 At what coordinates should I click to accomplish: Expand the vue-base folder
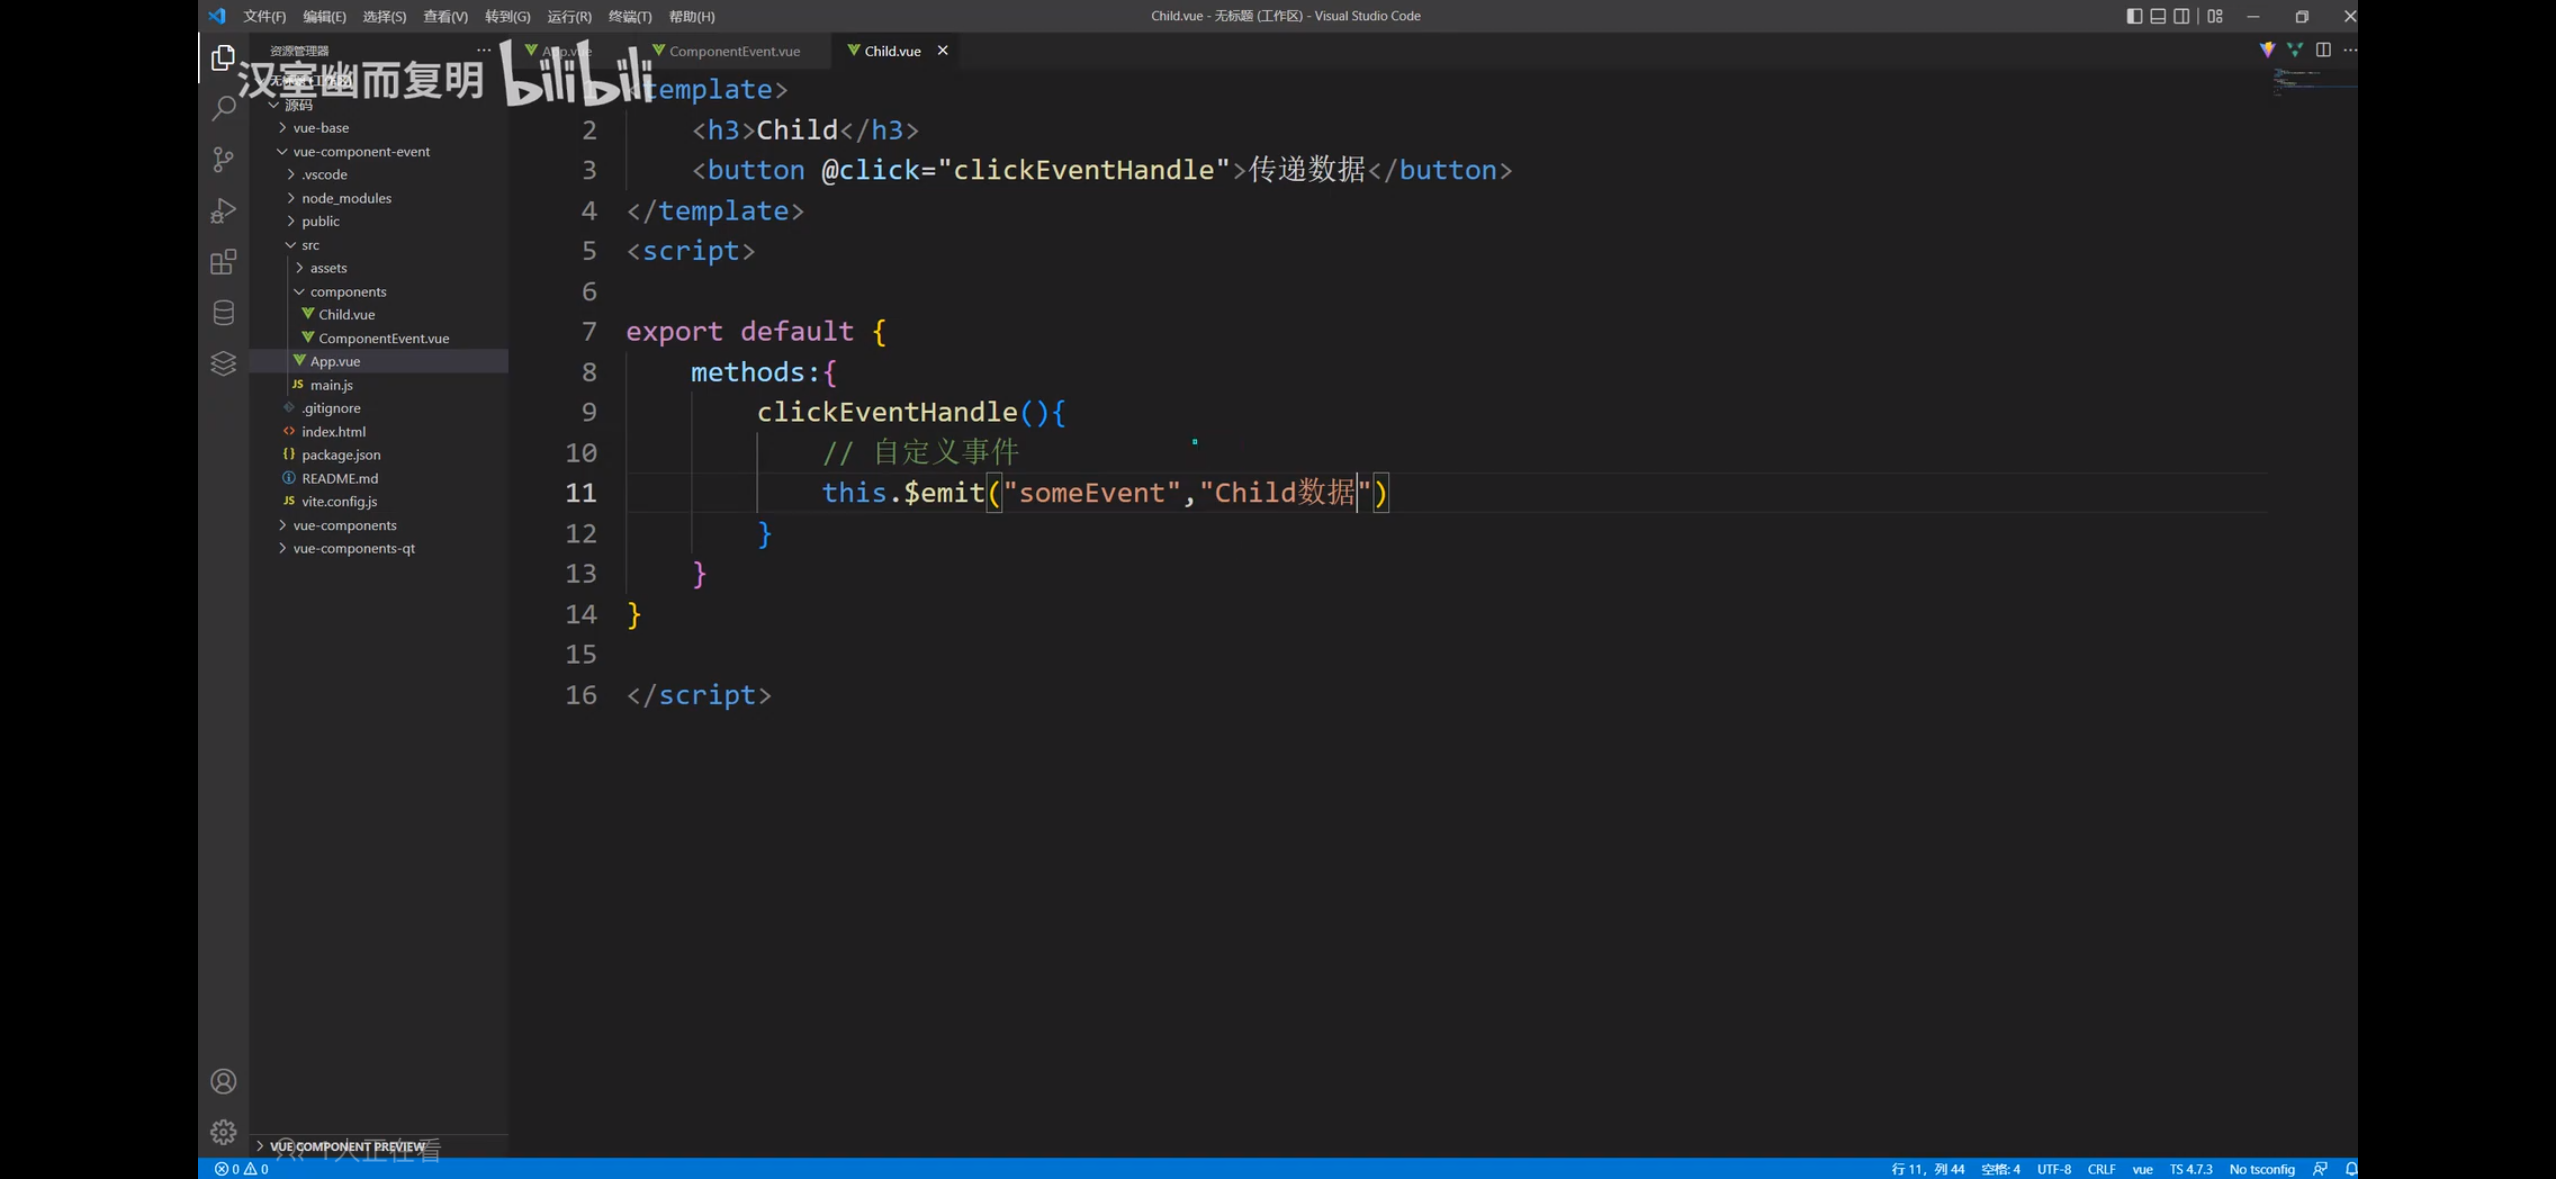click(x=320, y=128)
